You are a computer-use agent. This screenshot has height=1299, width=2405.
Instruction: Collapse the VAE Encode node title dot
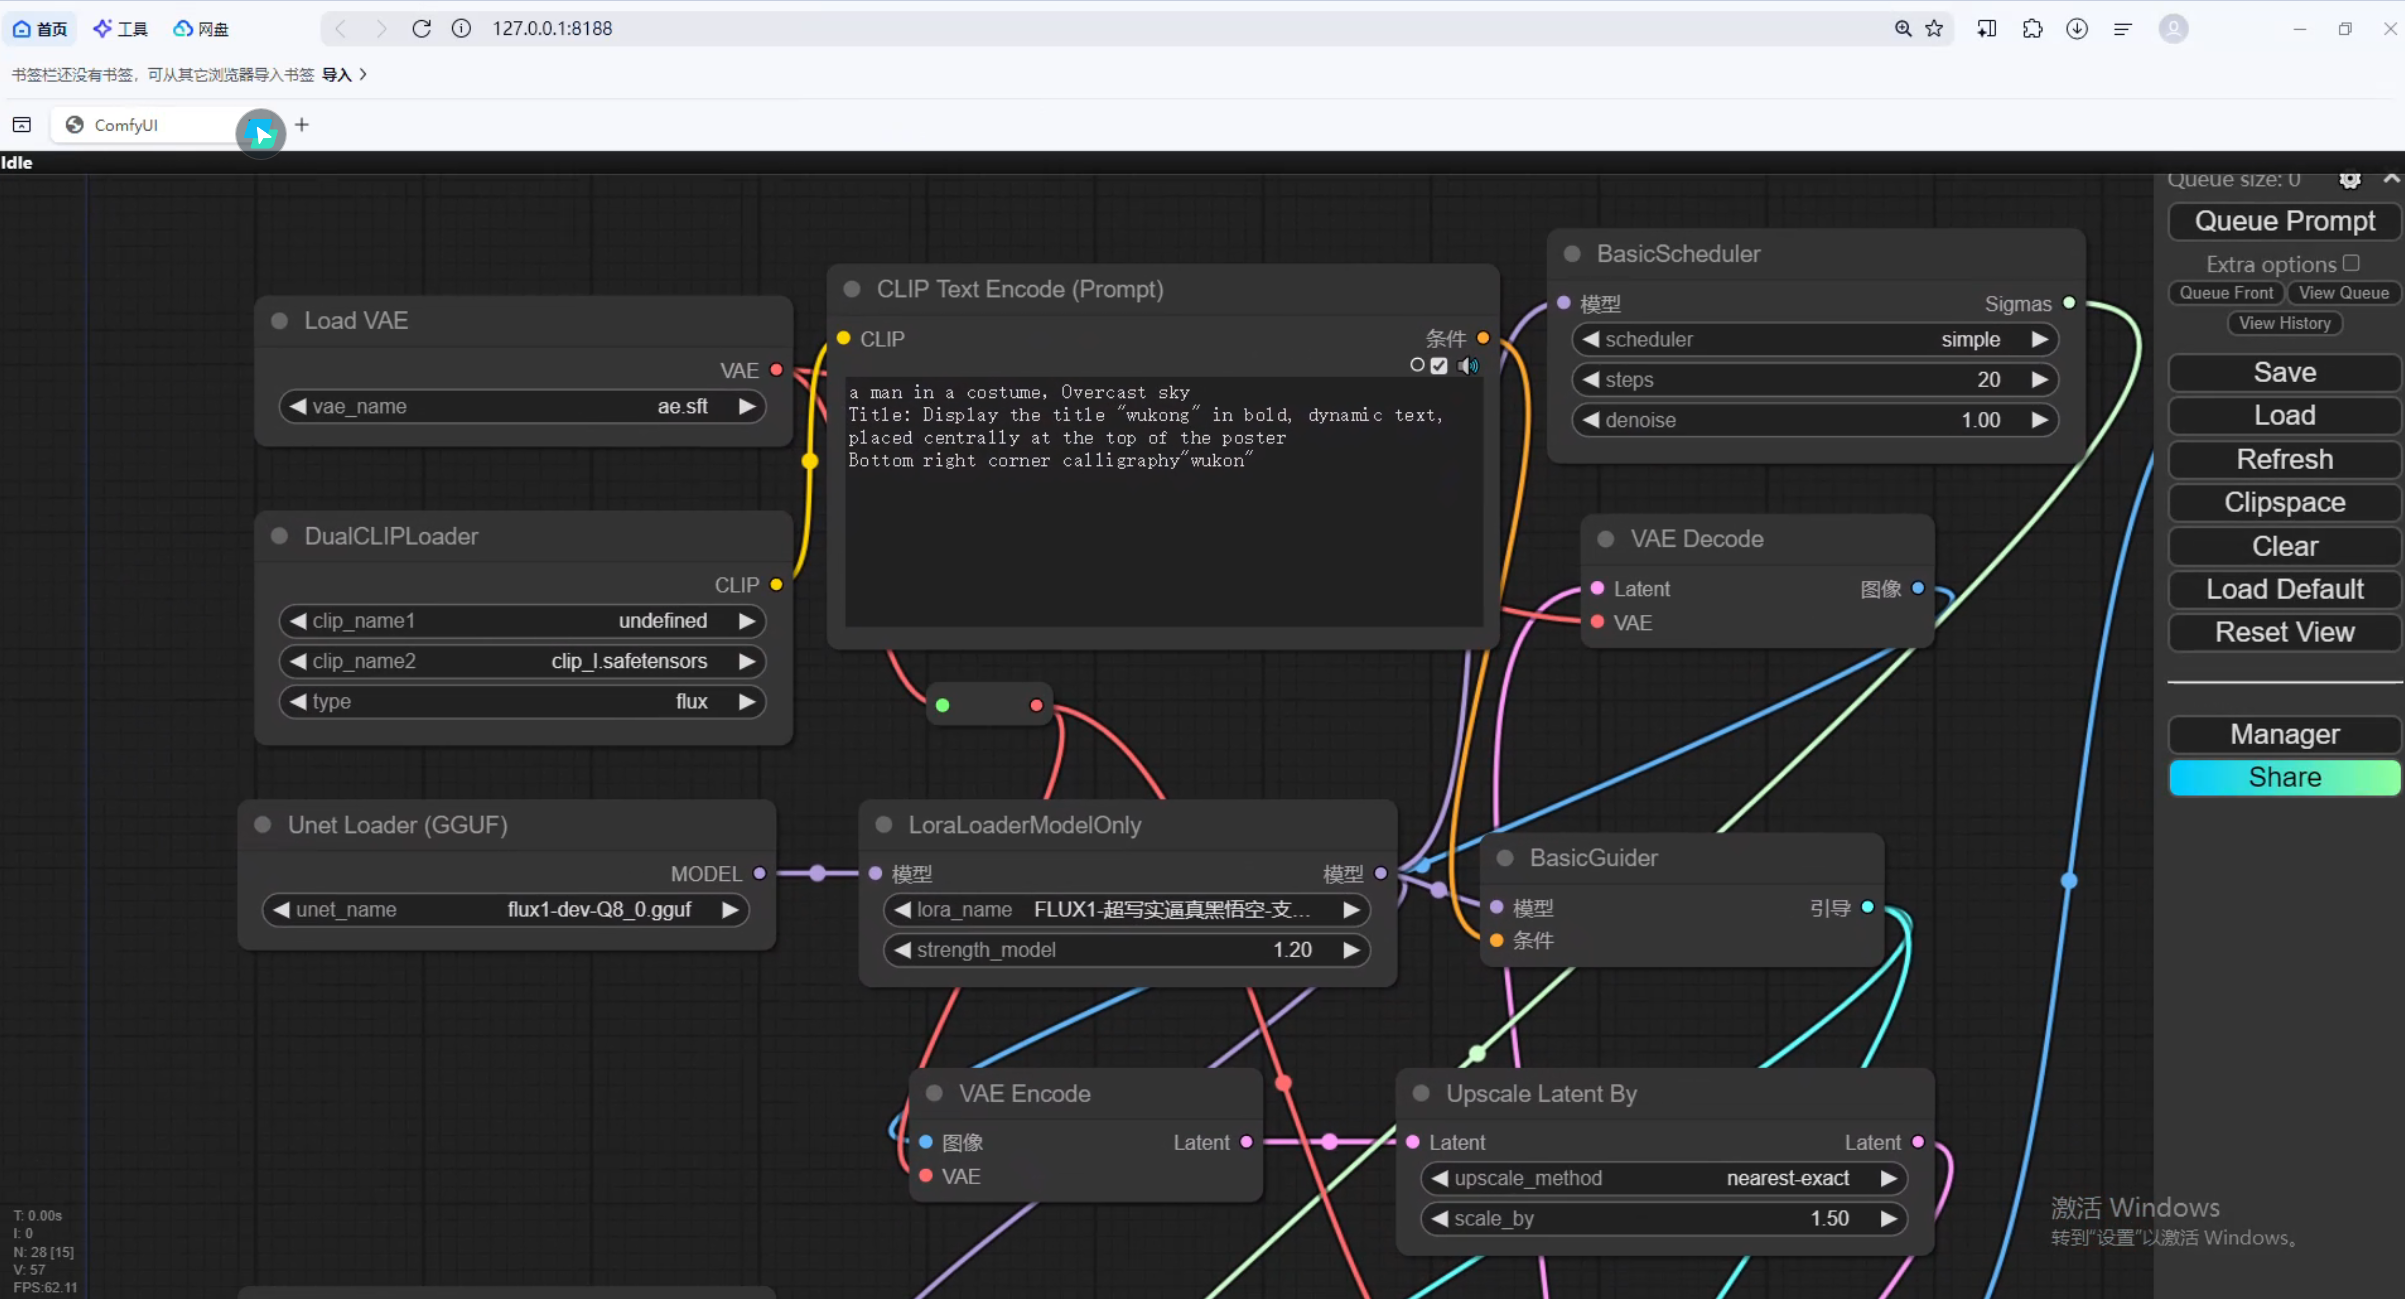click(934, 1093)
